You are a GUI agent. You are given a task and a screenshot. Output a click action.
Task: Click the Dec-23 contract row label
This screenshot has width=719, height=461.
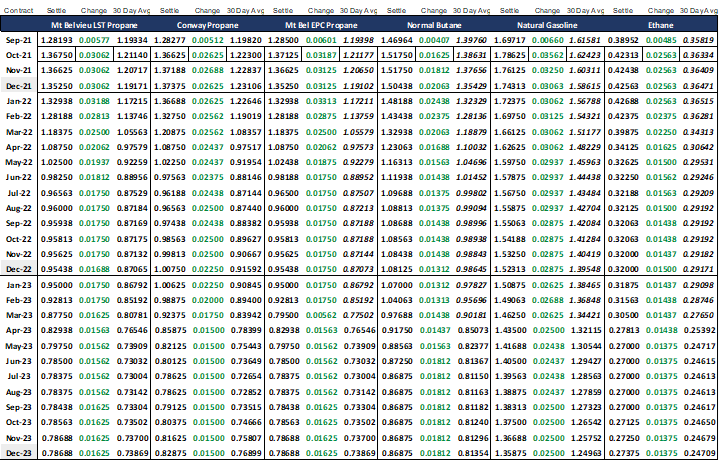pos(19,453)
